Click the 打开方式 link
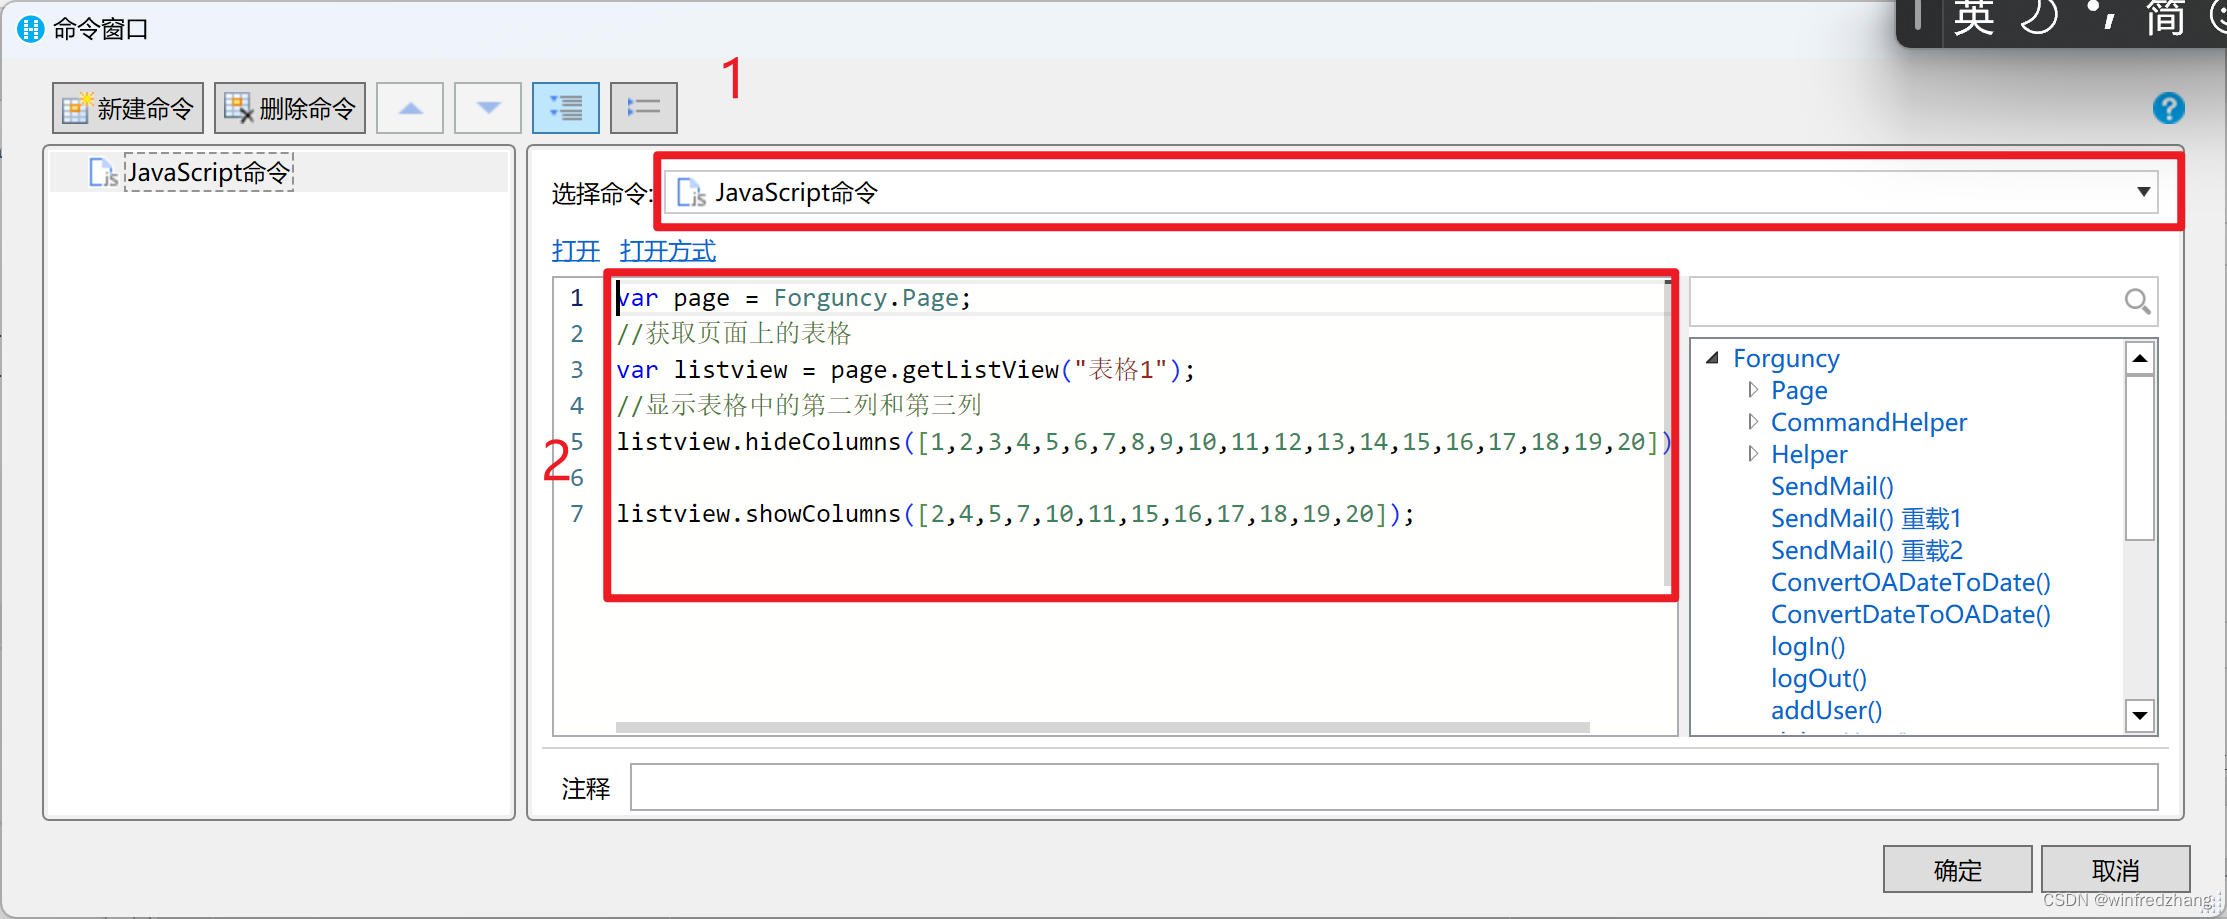The image size is (2227, 919). 668,250
